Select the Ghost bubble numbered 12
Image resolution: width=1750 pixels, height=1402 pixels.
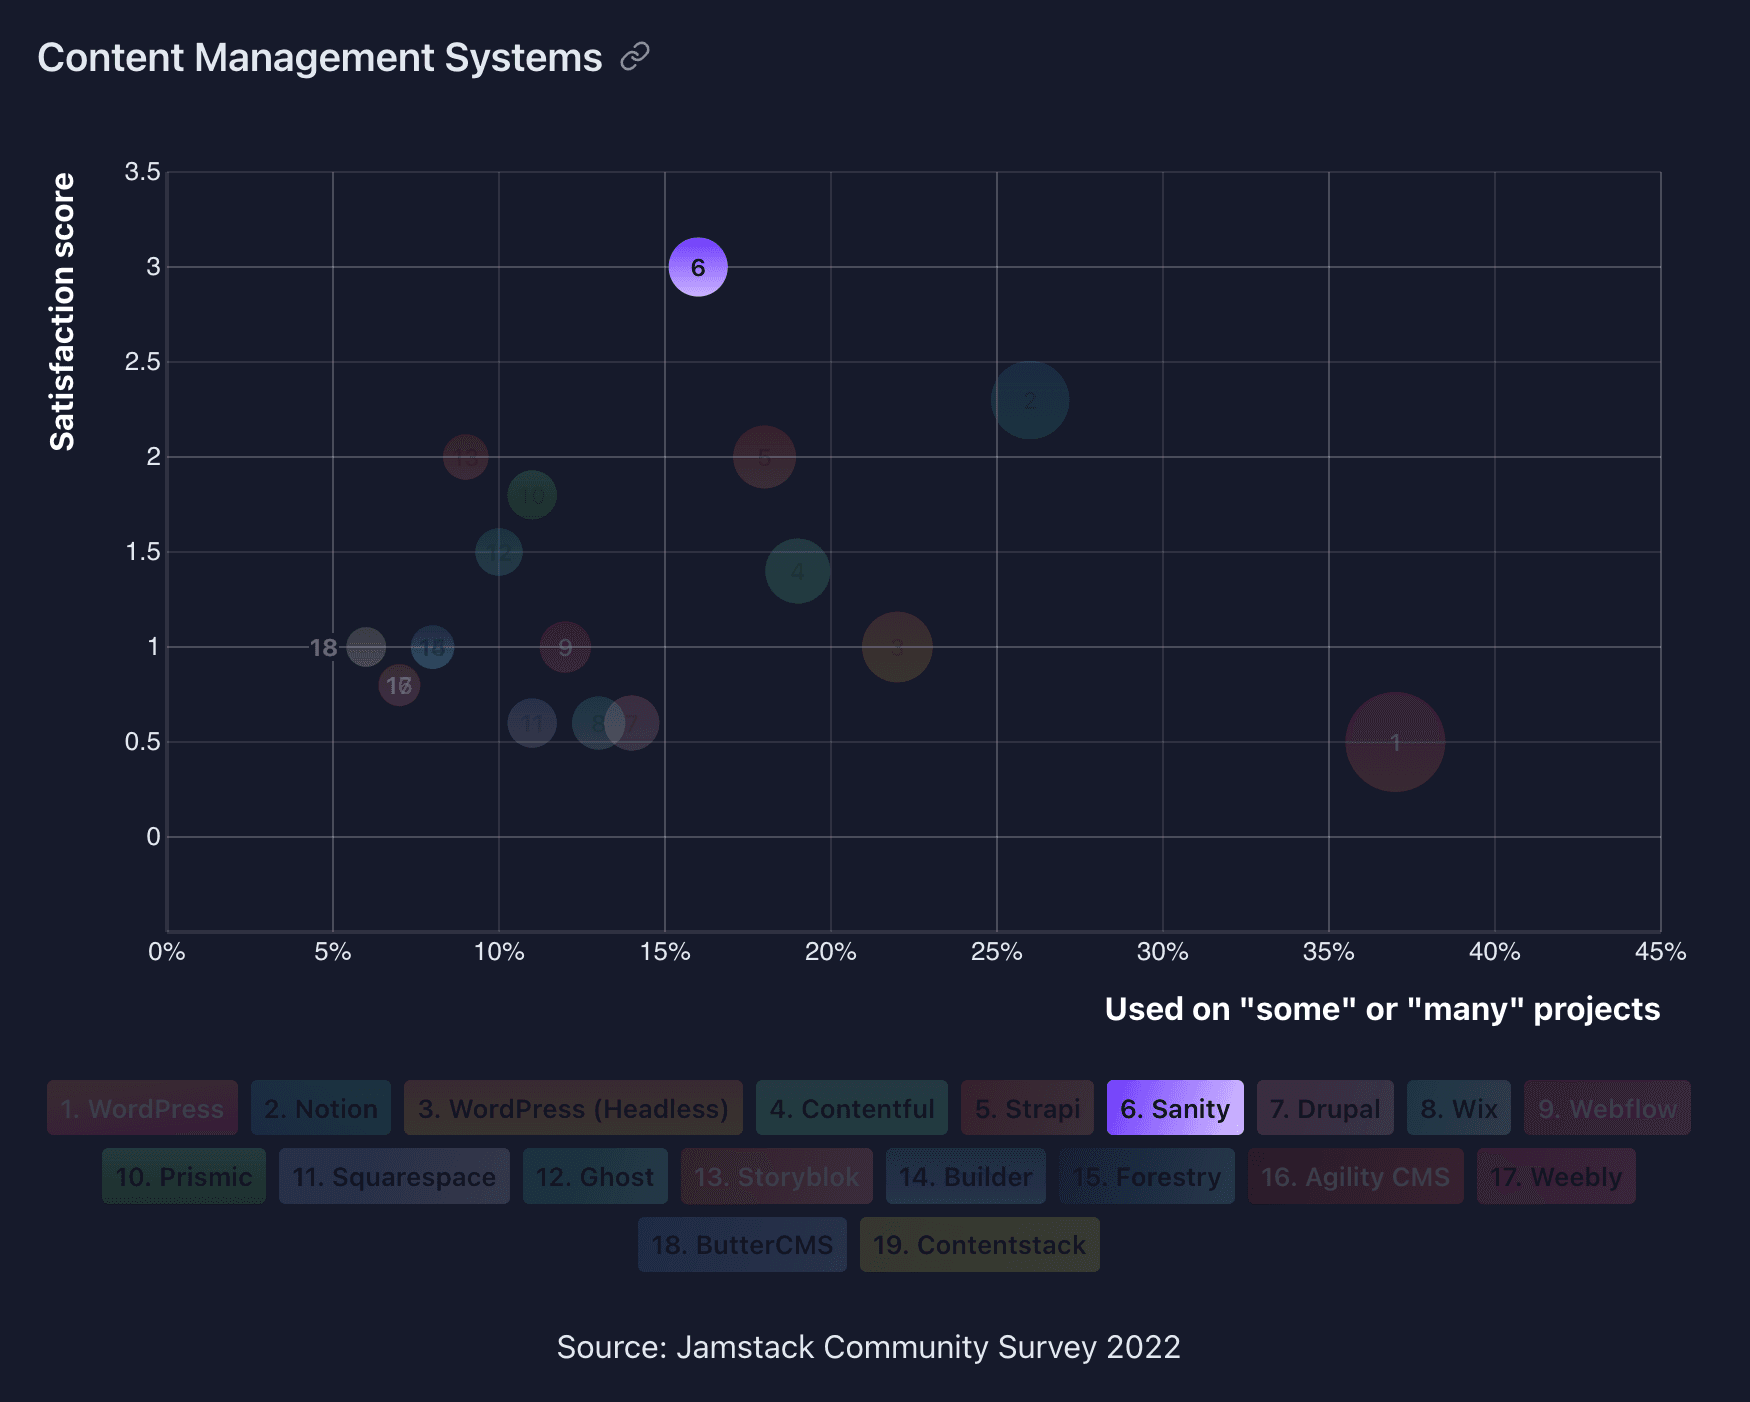tap(499, 552)
